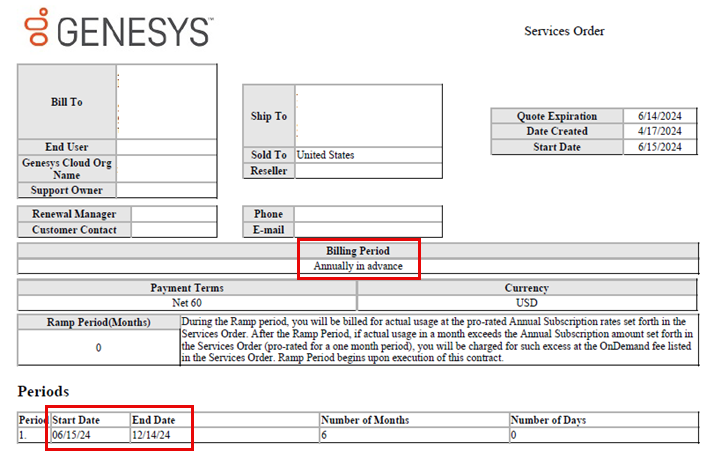Click the Genesys Cloud Org Name label

(x=67, y=168)
